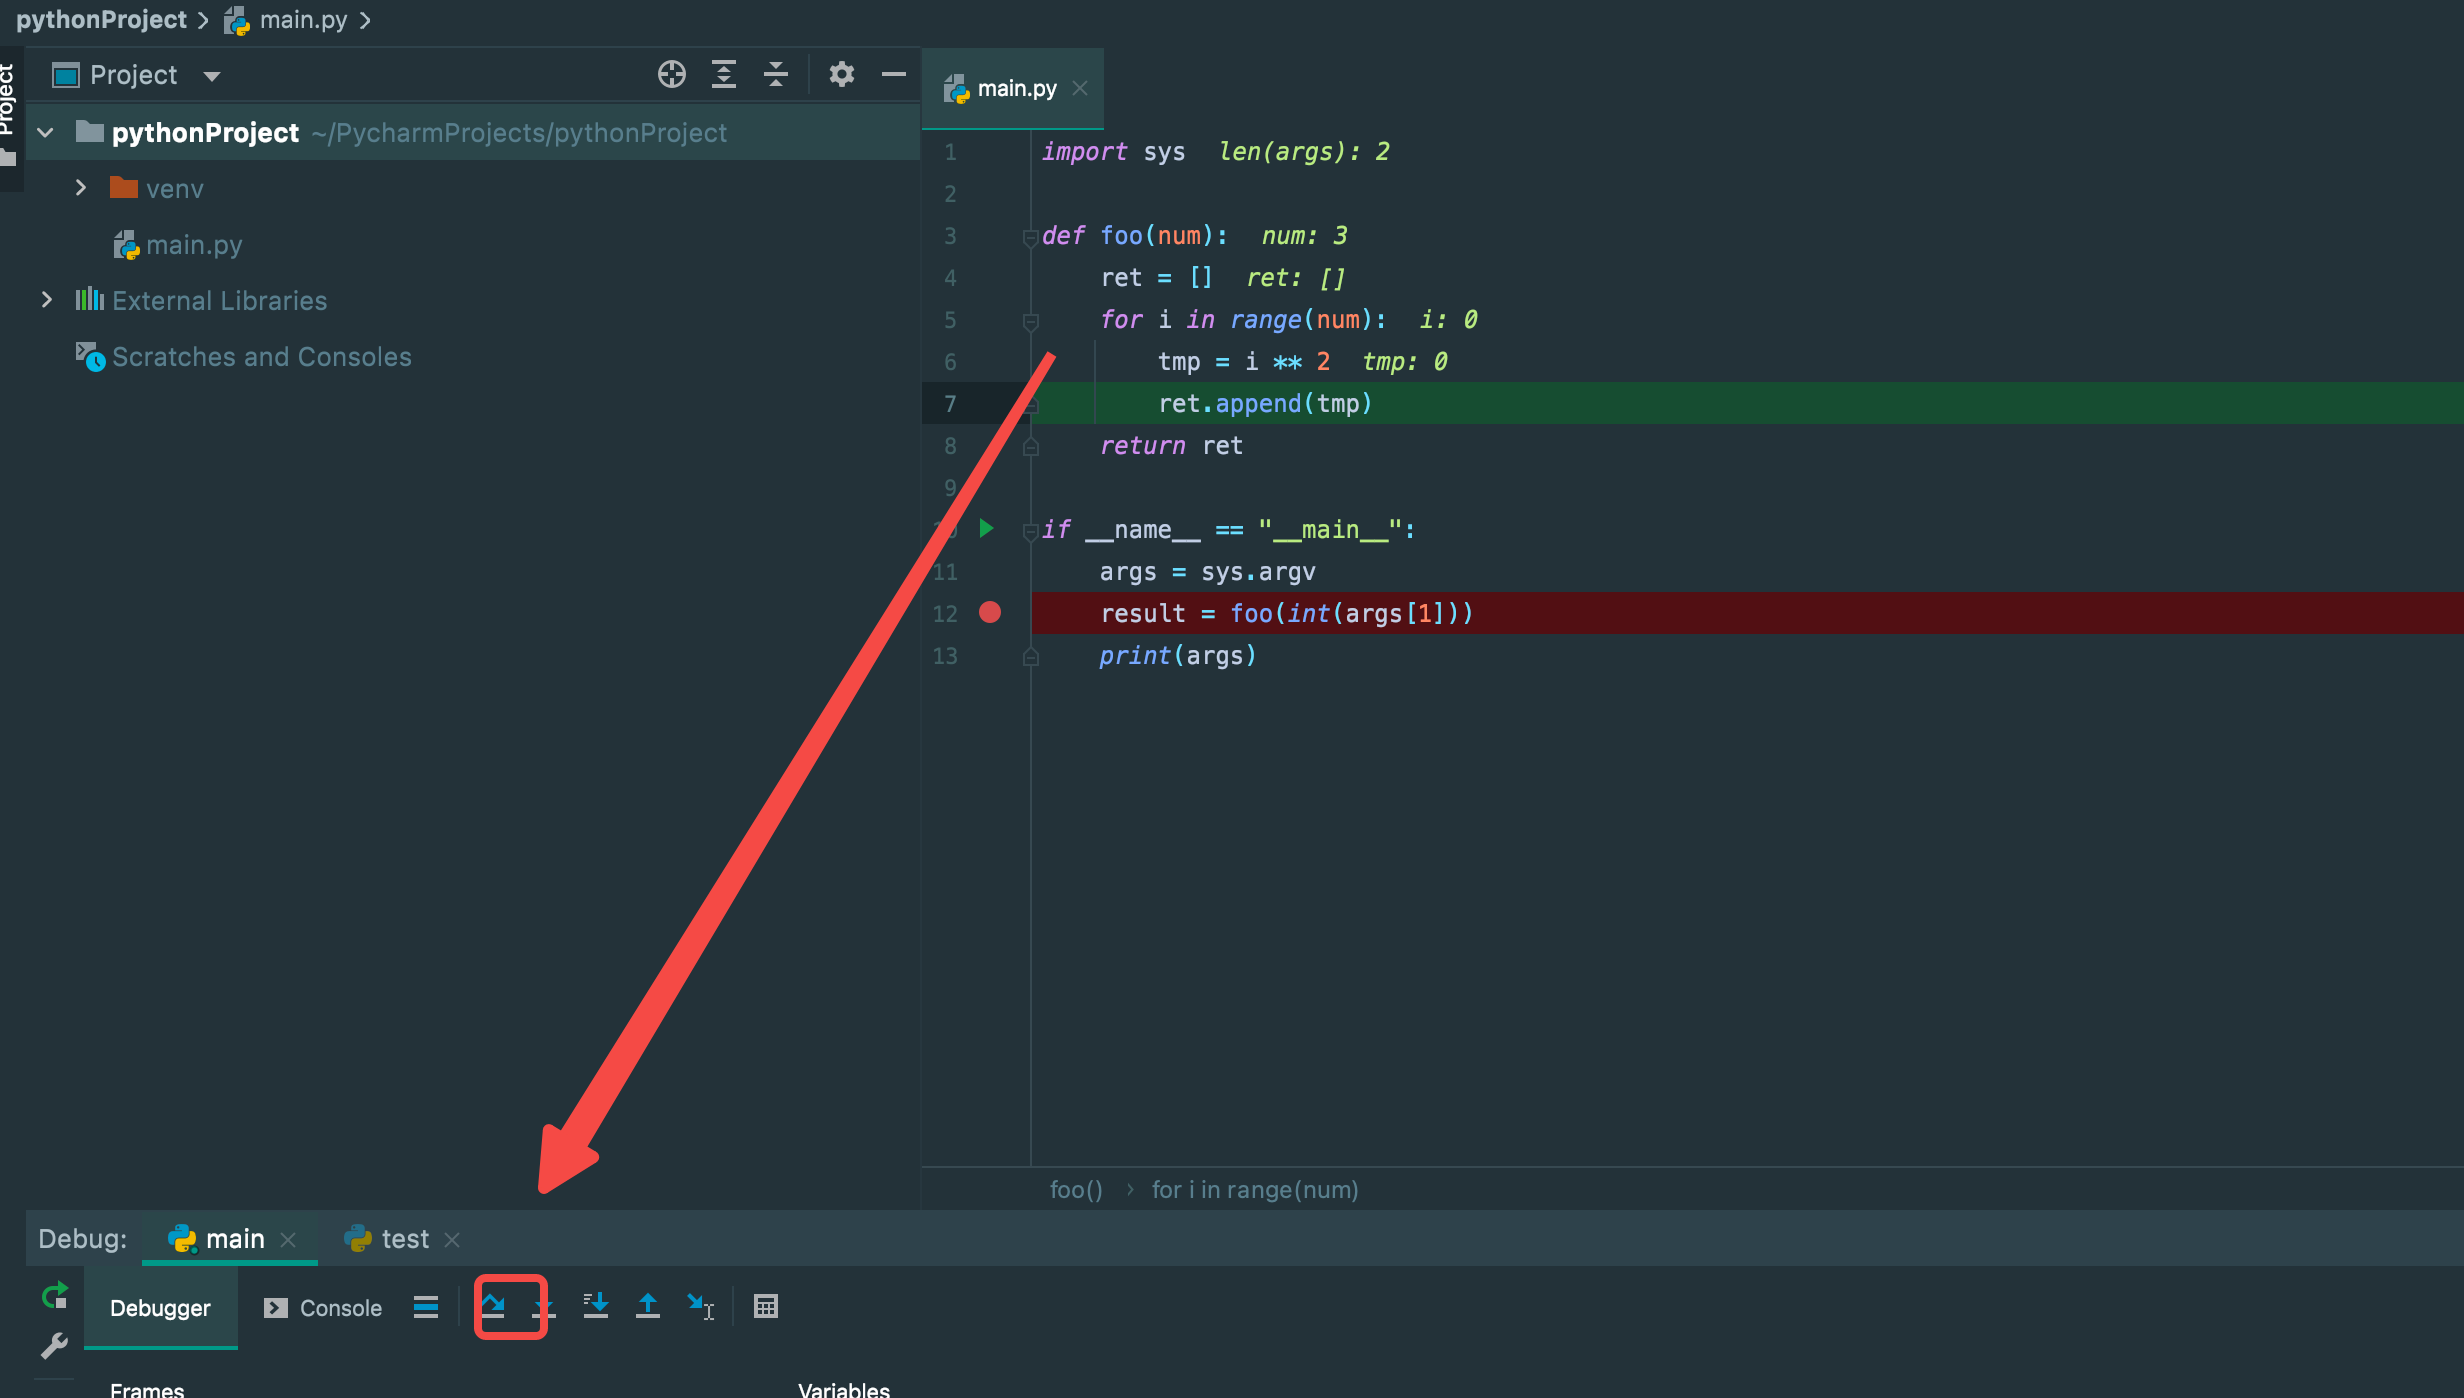Click the pythonProject path text
The image size is (2464, 1398).
[519, 133]
